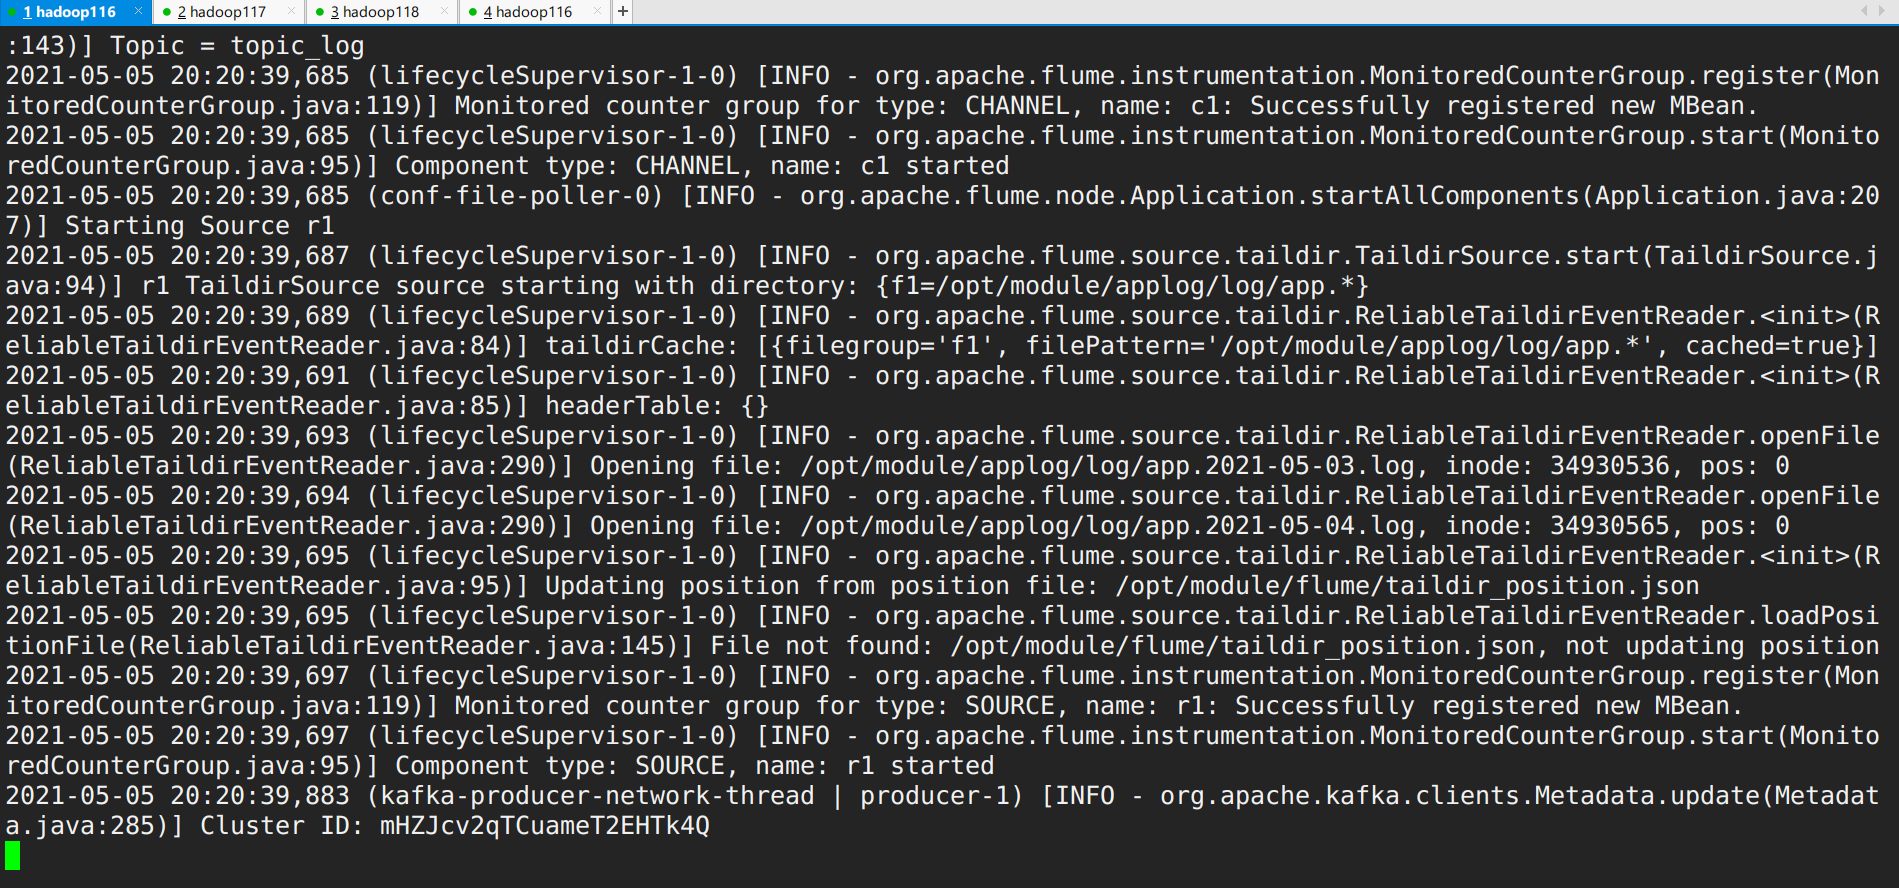This screenshot has width=1899, height=888.
Task: Click the green status dot on 1 hadoop116 tab
Action: pyautogui.click(x=13, y=12)
